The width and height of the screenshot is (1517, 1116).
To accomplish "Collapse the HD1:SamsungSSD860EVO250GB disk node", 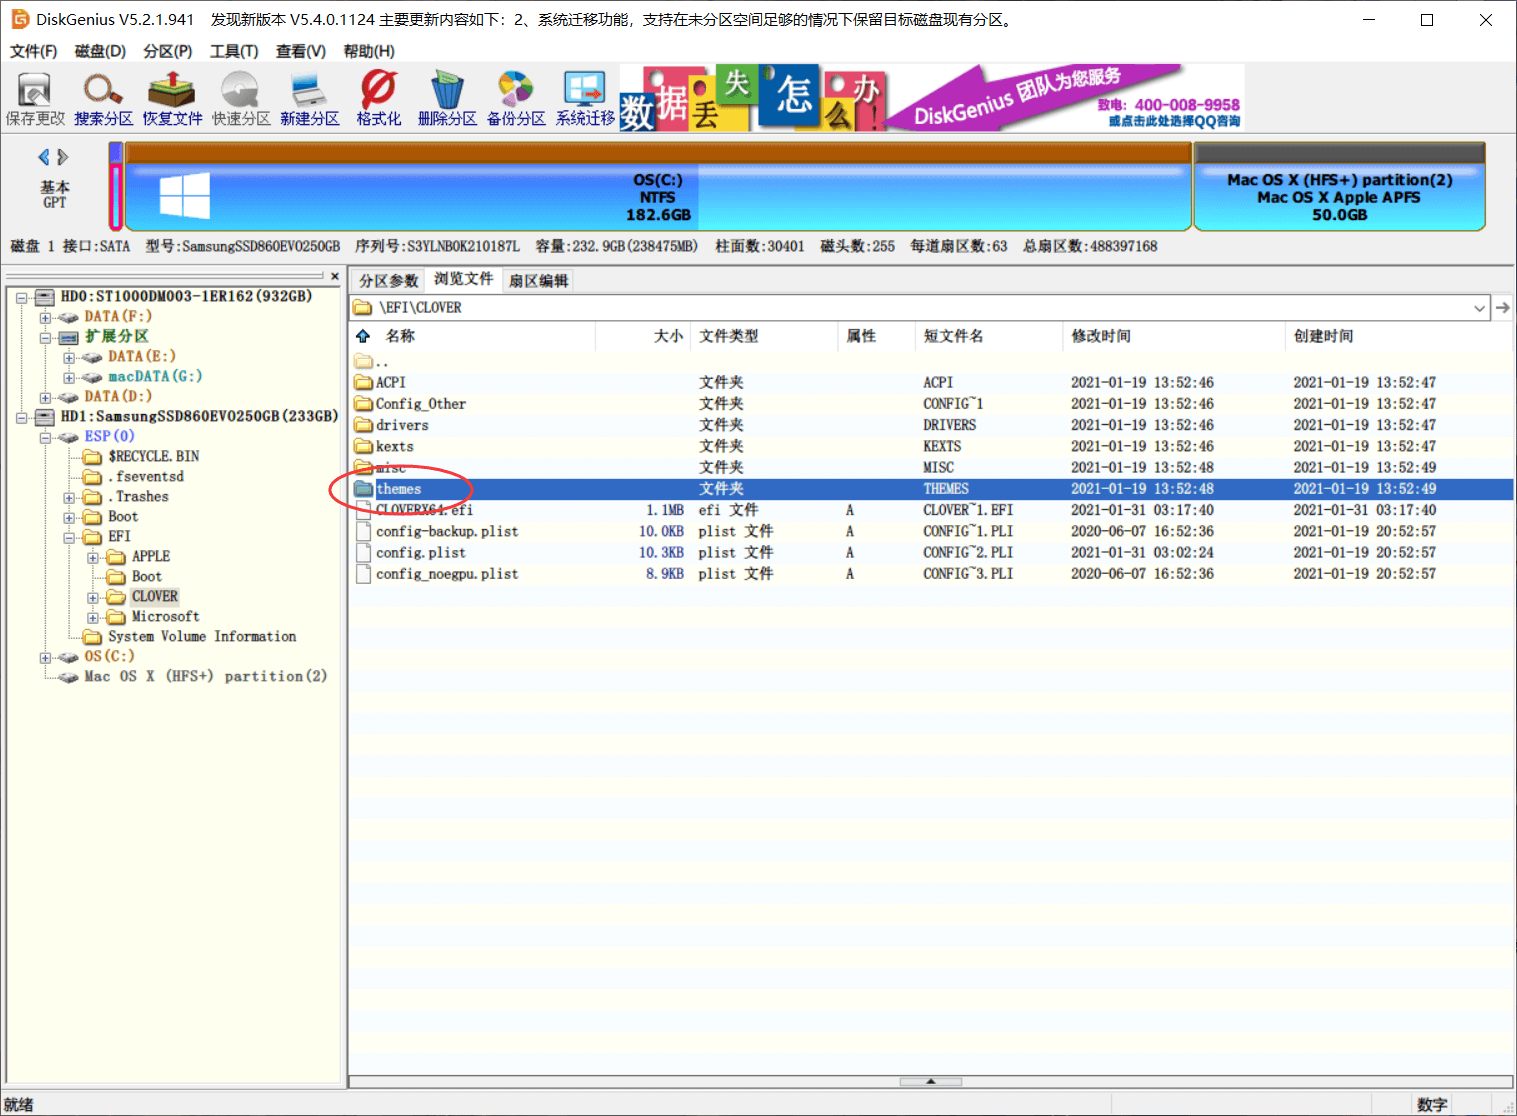I will pyautogui.click(x=21, y=417).
